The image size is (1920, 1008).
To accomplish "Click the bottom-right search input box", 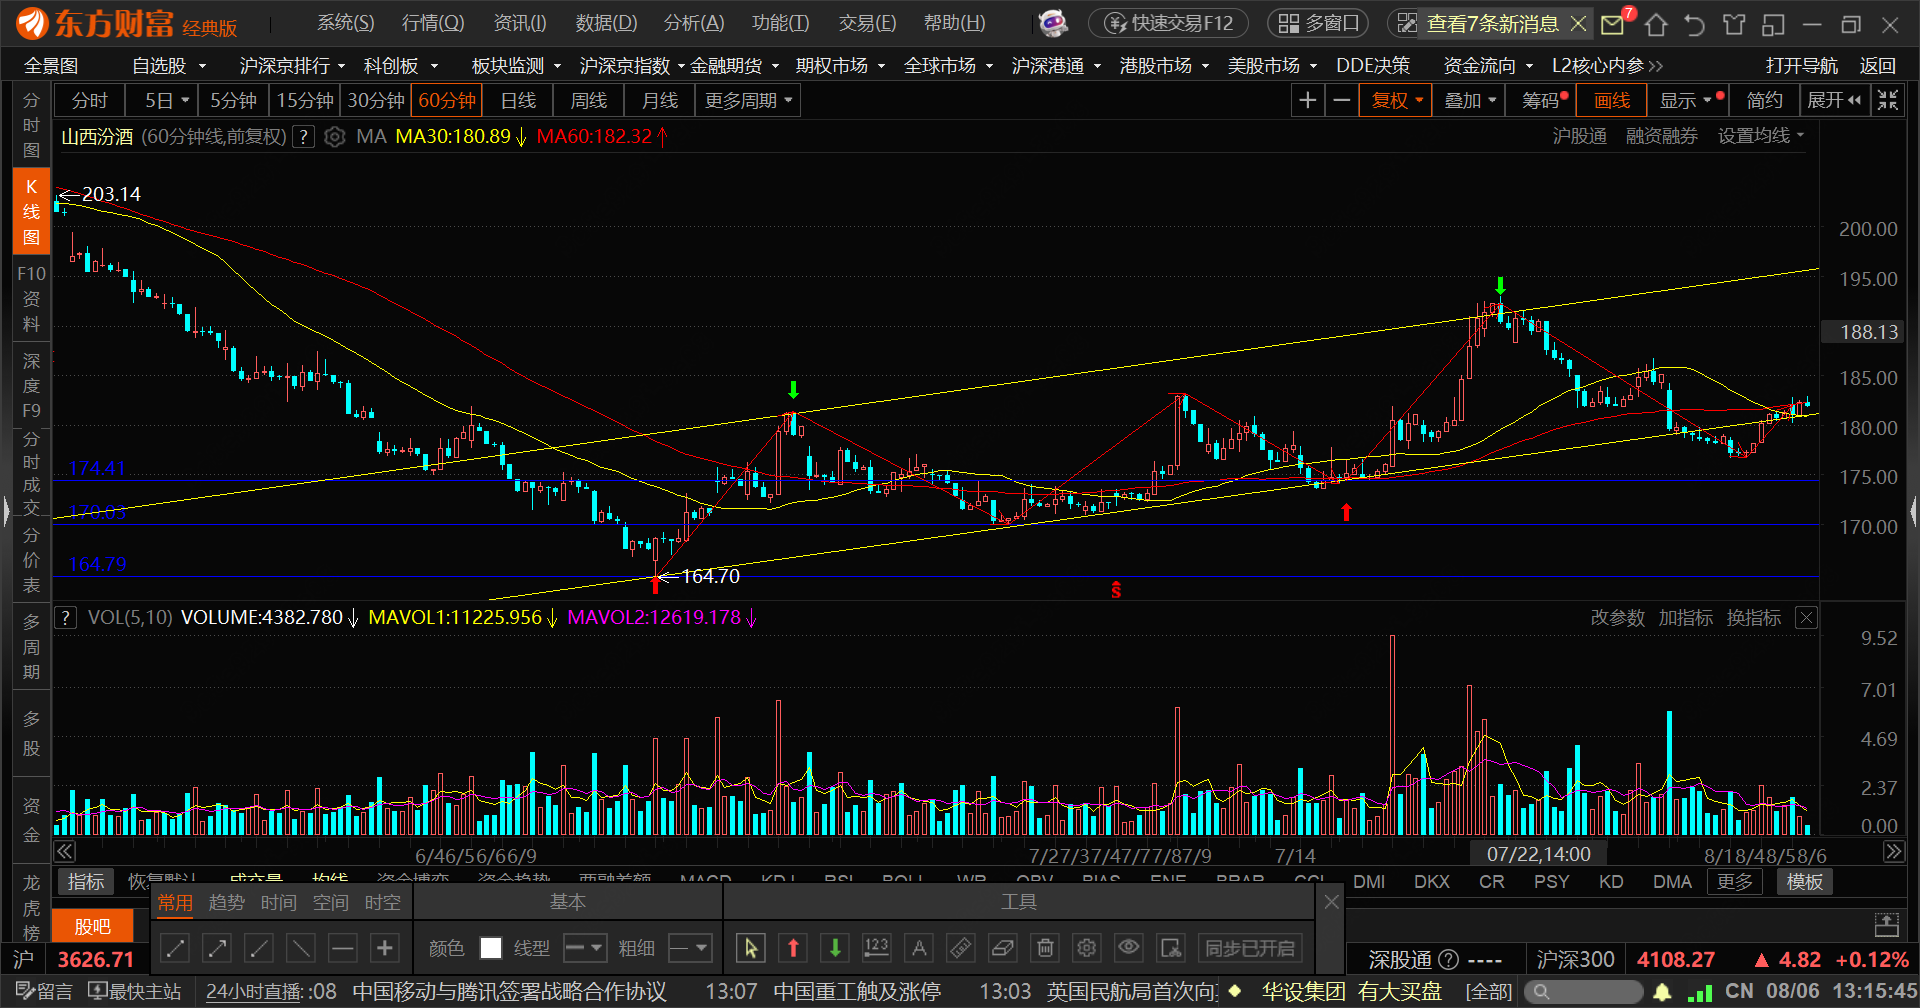I will (1584, 992).
